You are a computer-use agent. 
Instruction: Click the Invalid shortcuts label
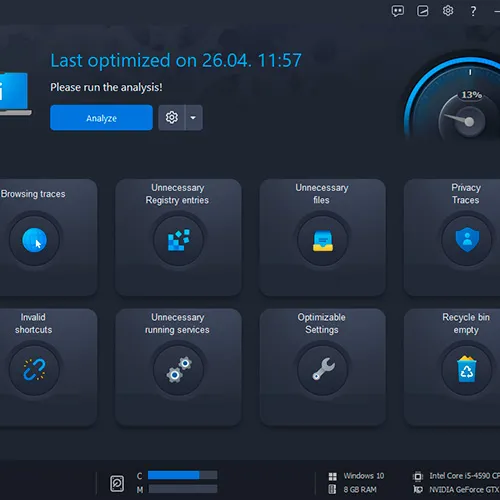coord(33,323)
